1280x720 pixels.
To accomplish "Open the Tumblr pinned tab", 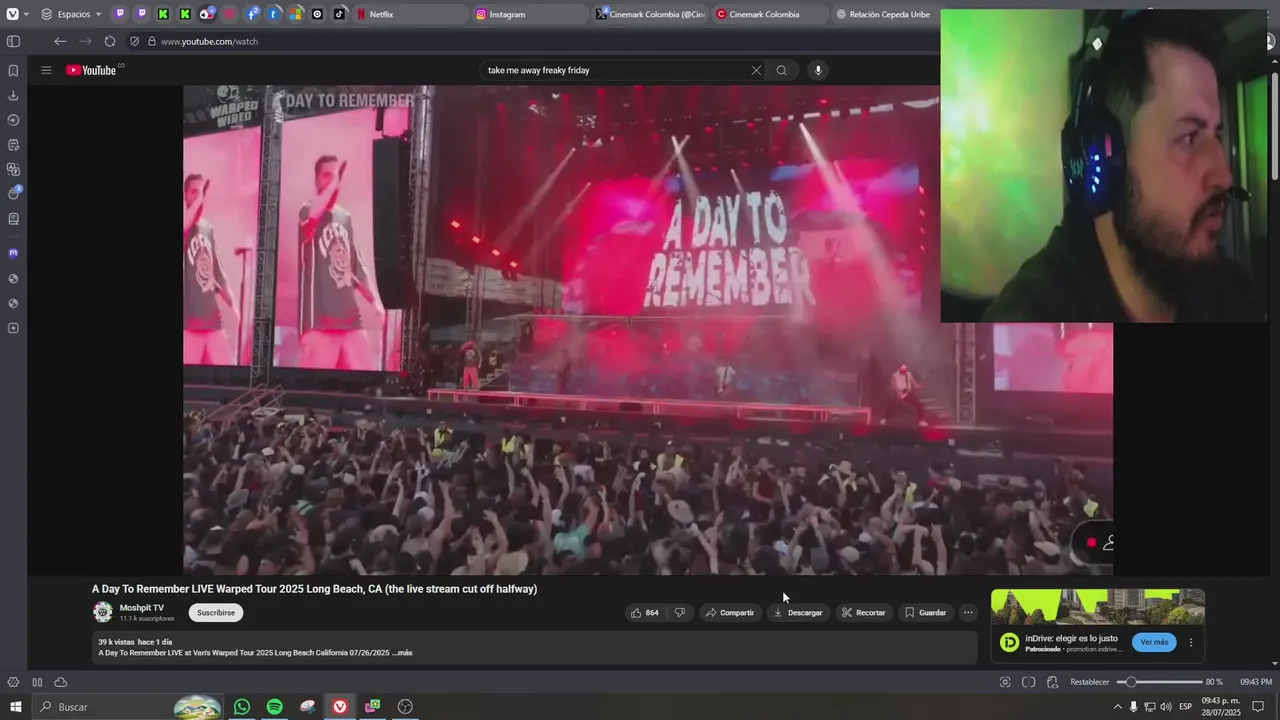I will pyautogui.click(x=273, y=14).
